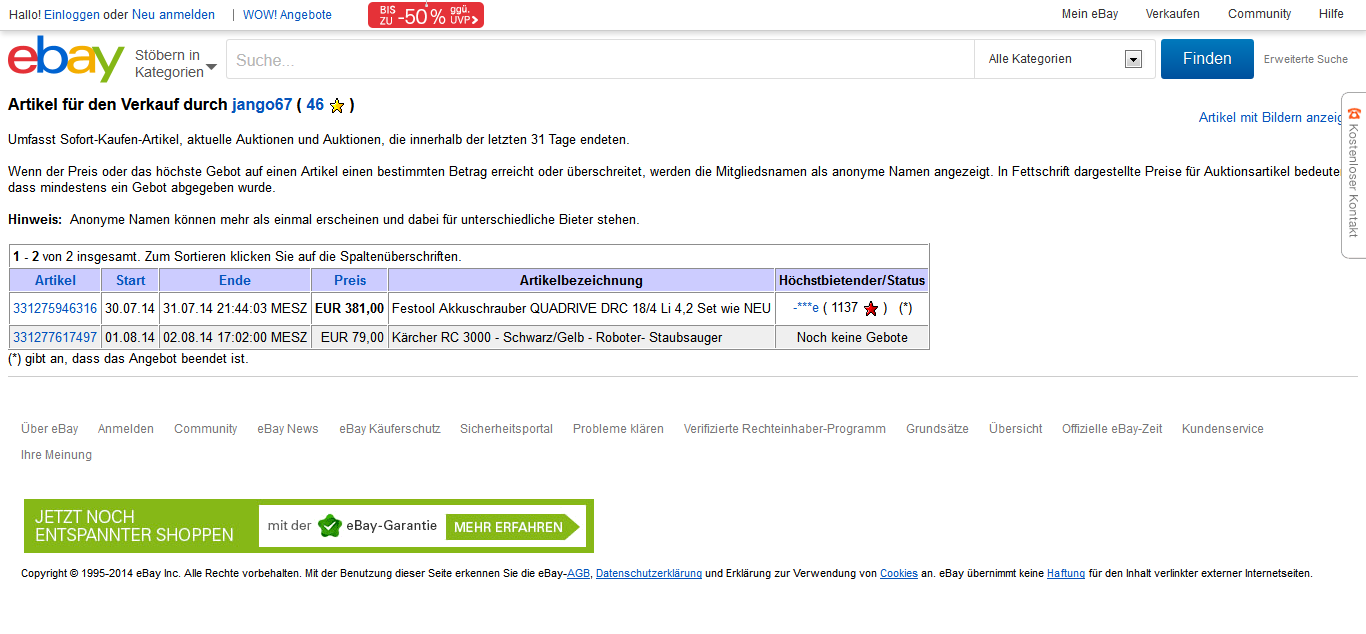Click Ihre Meinung footer link
The width and height of the screenshot is (1366, 634).
[x=56, y=455]
